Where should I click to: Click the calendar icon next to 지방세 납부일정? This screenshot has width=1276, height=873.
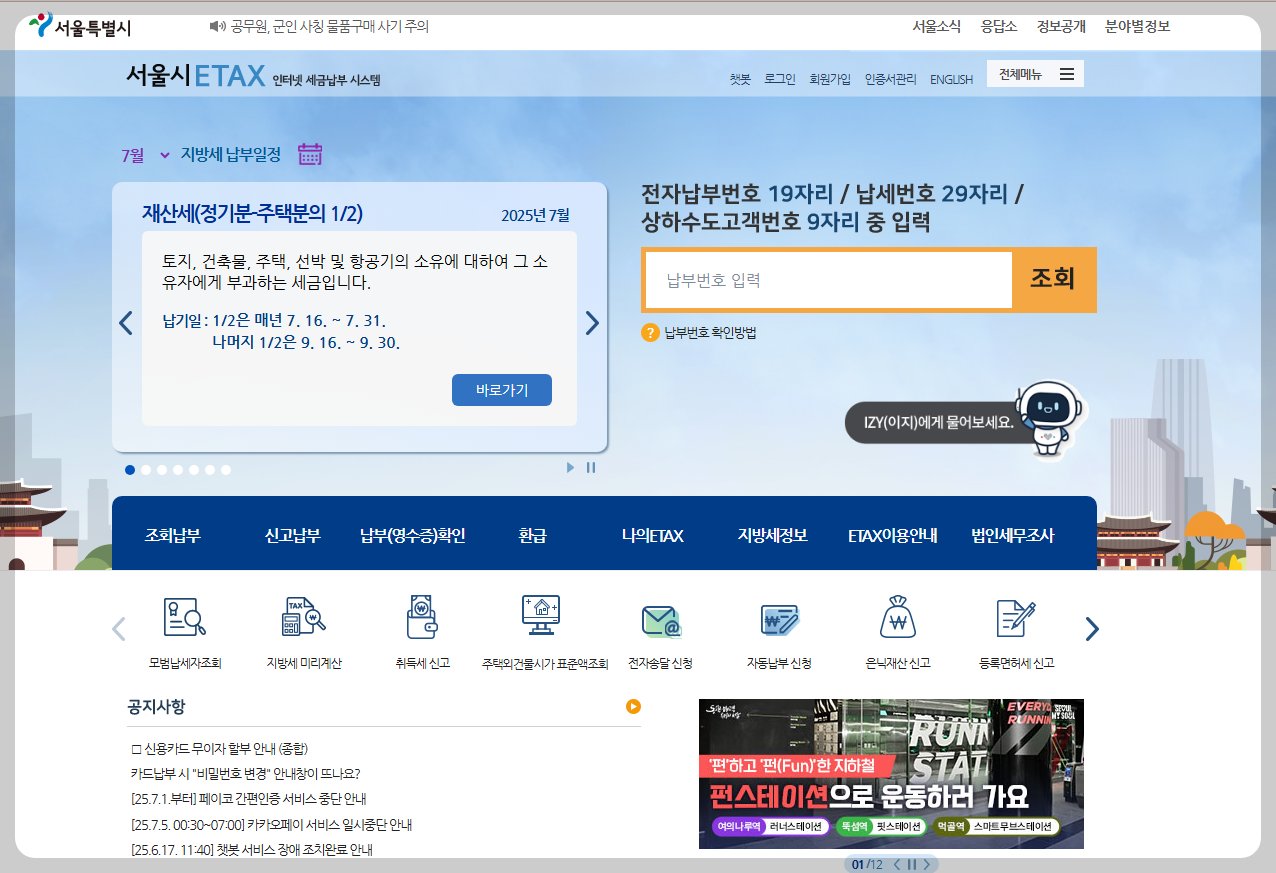pyautogui.click(x=310, y=154)
